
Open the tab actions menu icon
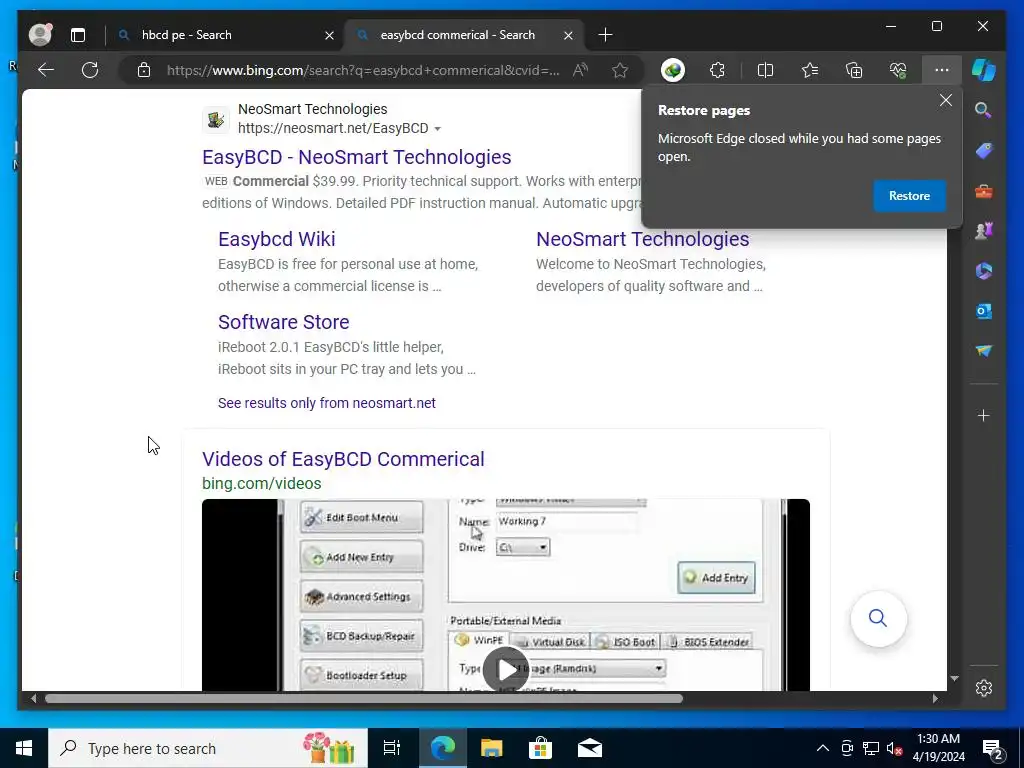click(x=78, y=35)
